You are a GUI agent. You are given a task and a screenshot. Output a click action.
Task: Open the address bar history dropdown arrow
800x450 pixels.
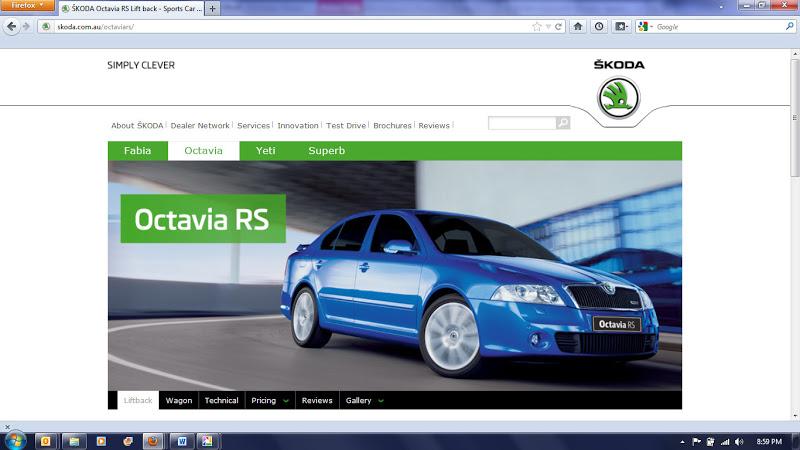pos(548,27)
